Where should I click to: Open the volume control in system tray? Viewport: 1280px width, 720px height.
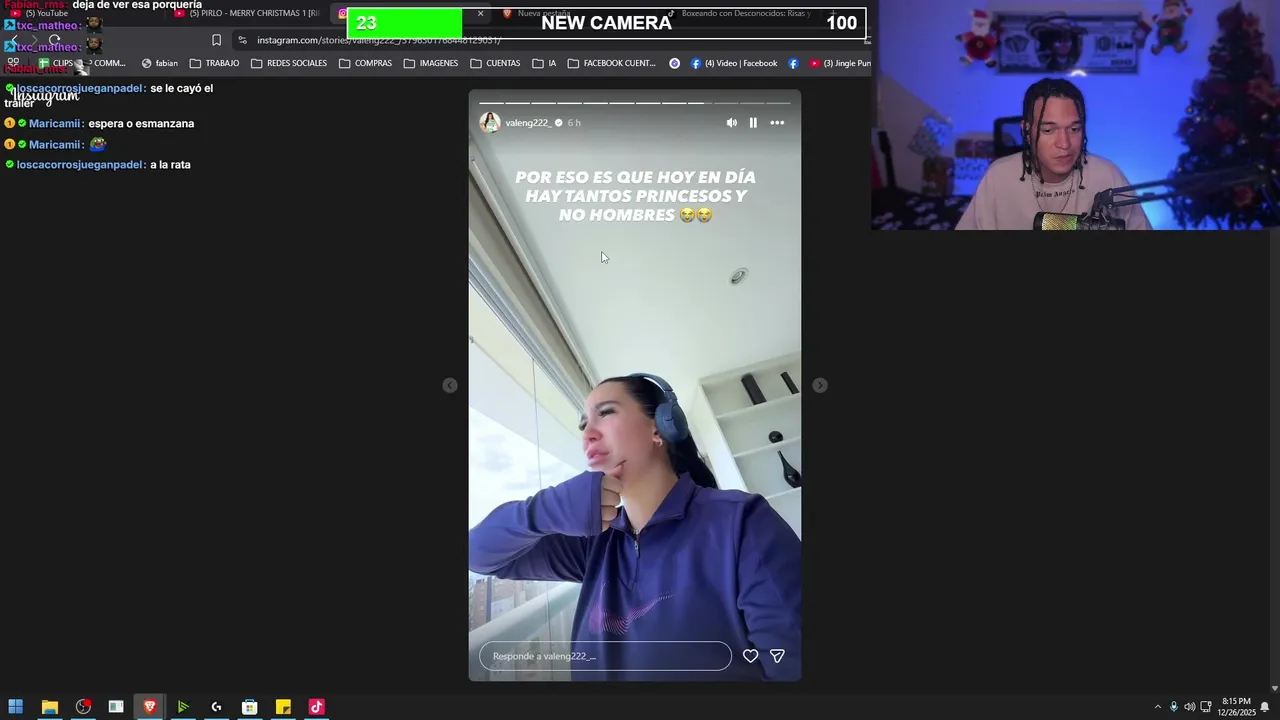[x=1190, y=707]
